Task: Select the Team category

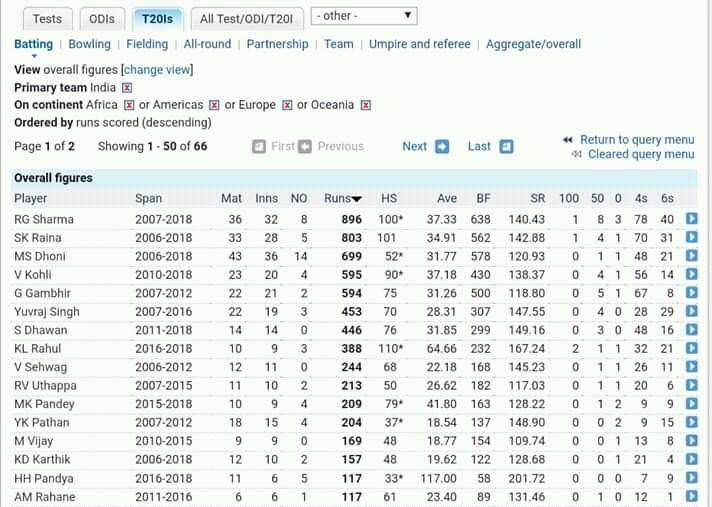Action: [x=339, y=44]
